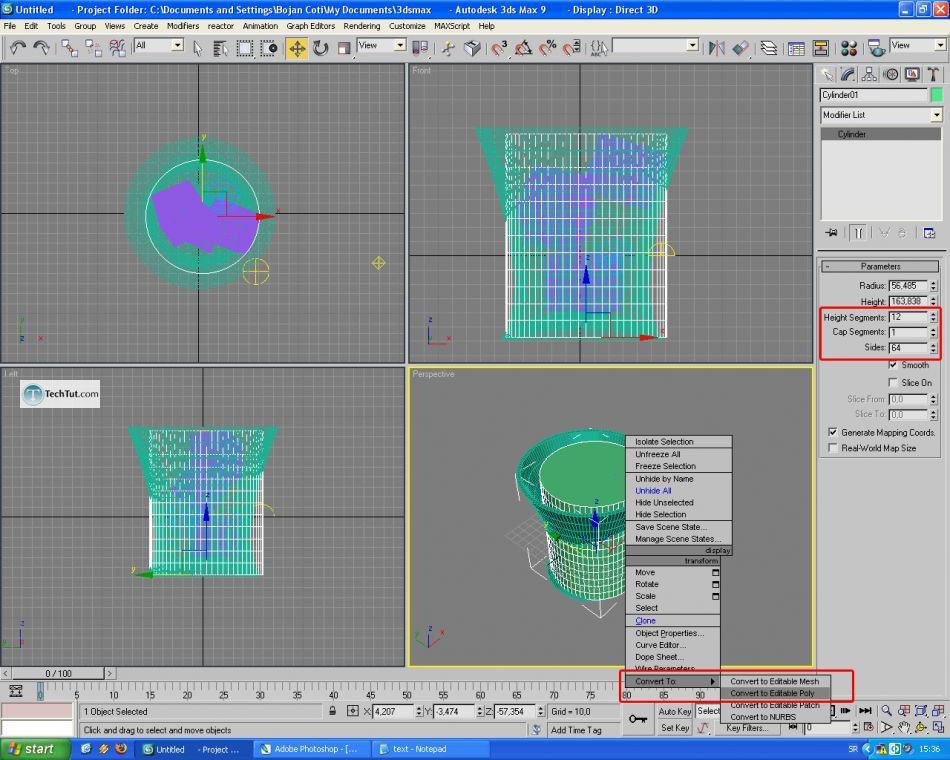
Task: Enable Real-World Map Size option
Action: 832,448
